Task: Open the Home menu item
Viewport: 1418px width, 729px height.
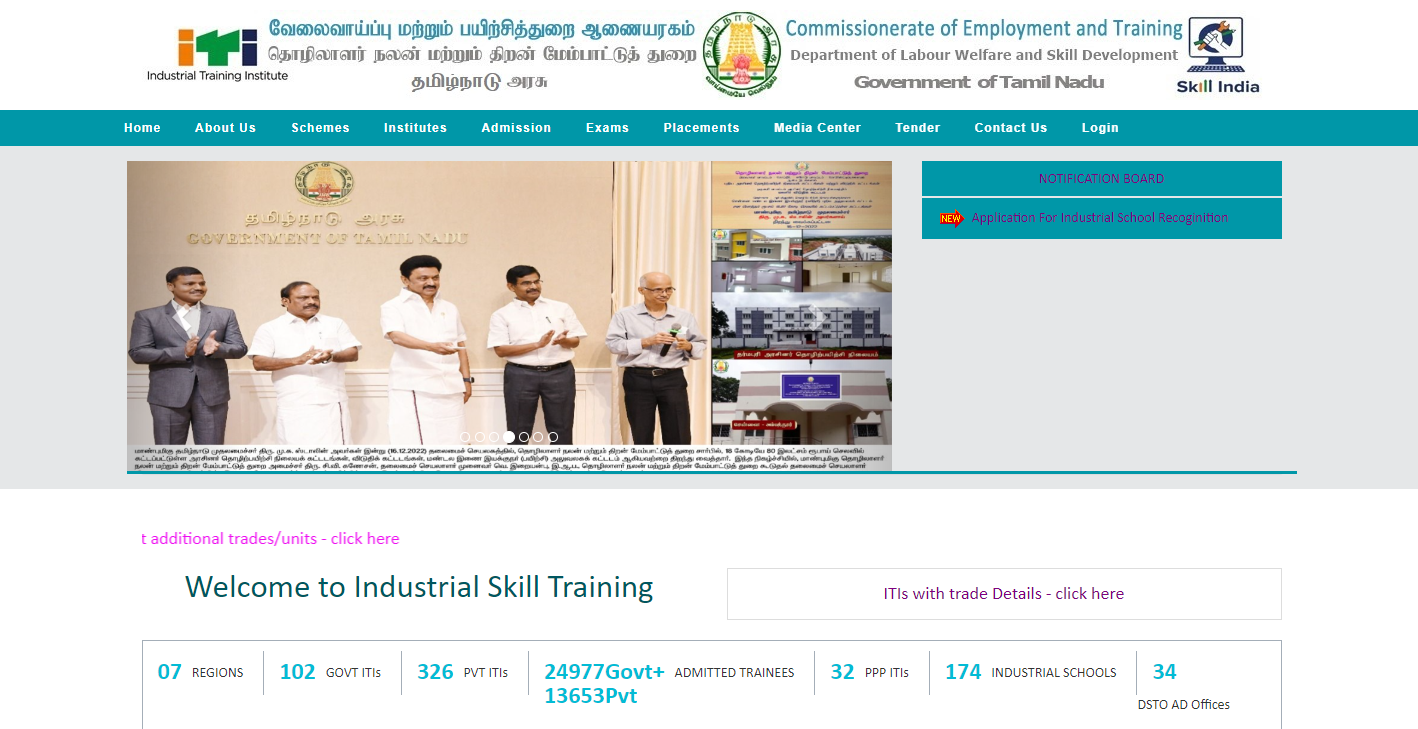Action: click(x=142, y=128)
